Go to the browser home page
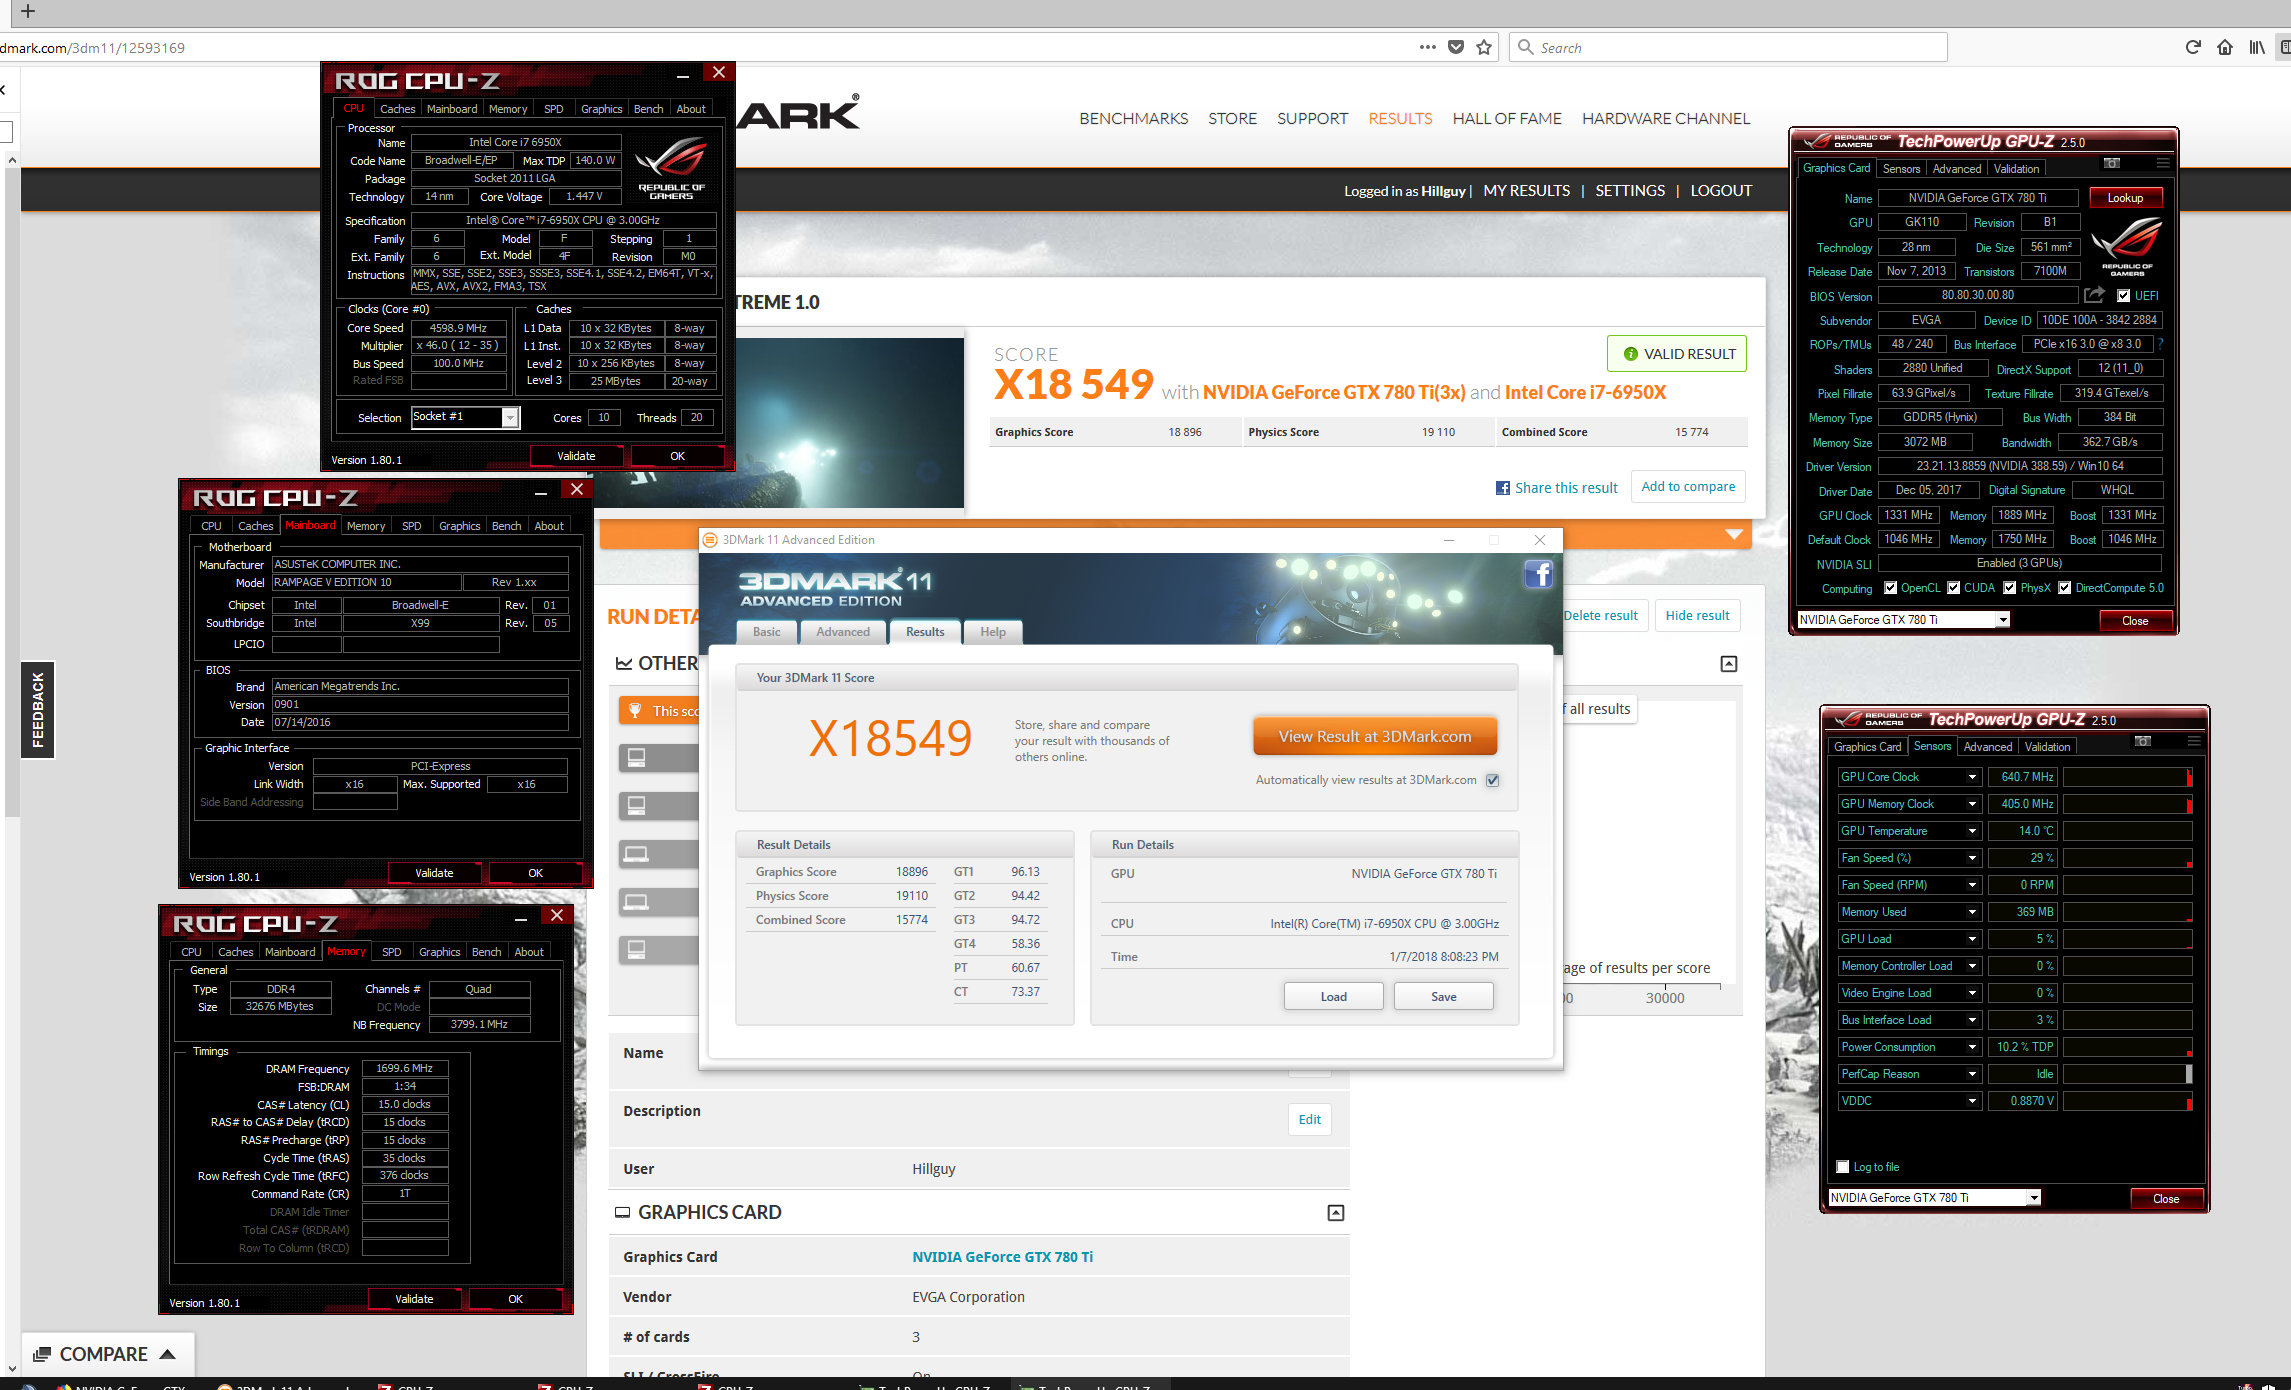2291x1390 pixels. pos(2225,47)
